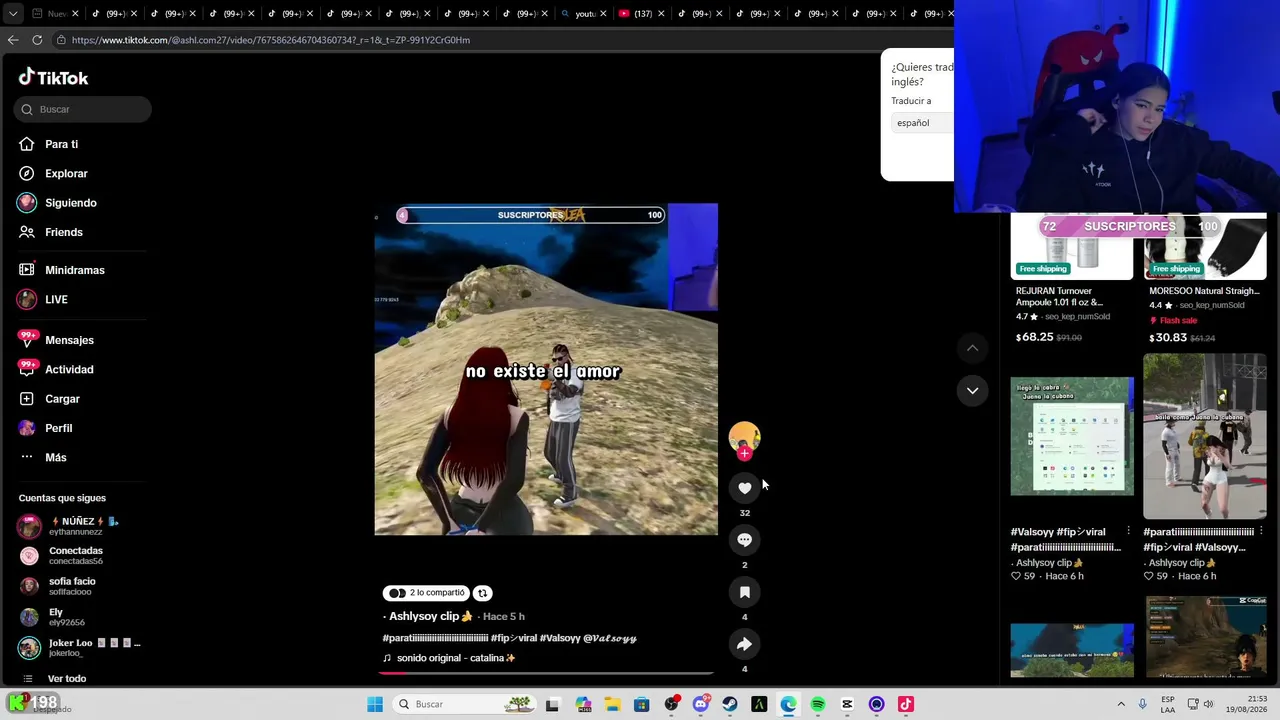Screen dimensions: 1280x720
Task: Click the tiktok.com address bar
Action: click(270, 40)
